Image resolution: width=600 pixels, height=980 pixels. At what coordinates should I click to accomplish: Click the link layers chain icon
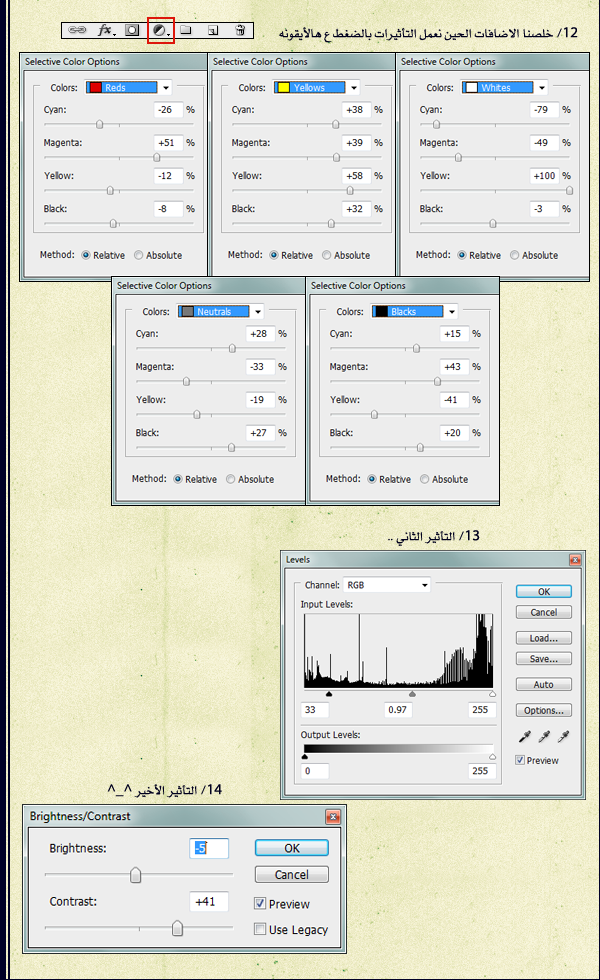(x=78, y=31)
